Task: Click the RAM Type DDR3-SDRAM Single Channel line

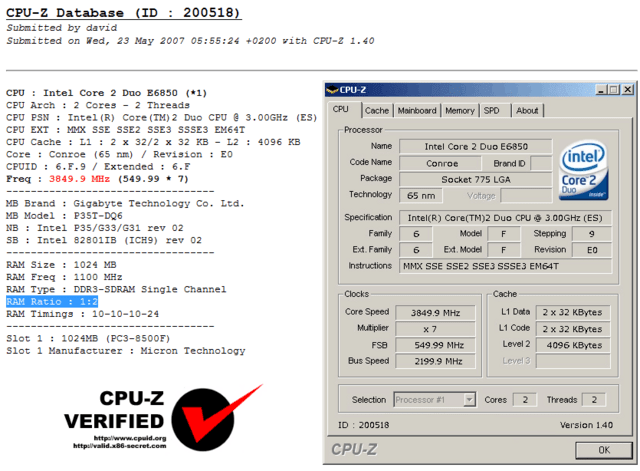Action: point(116,289)
